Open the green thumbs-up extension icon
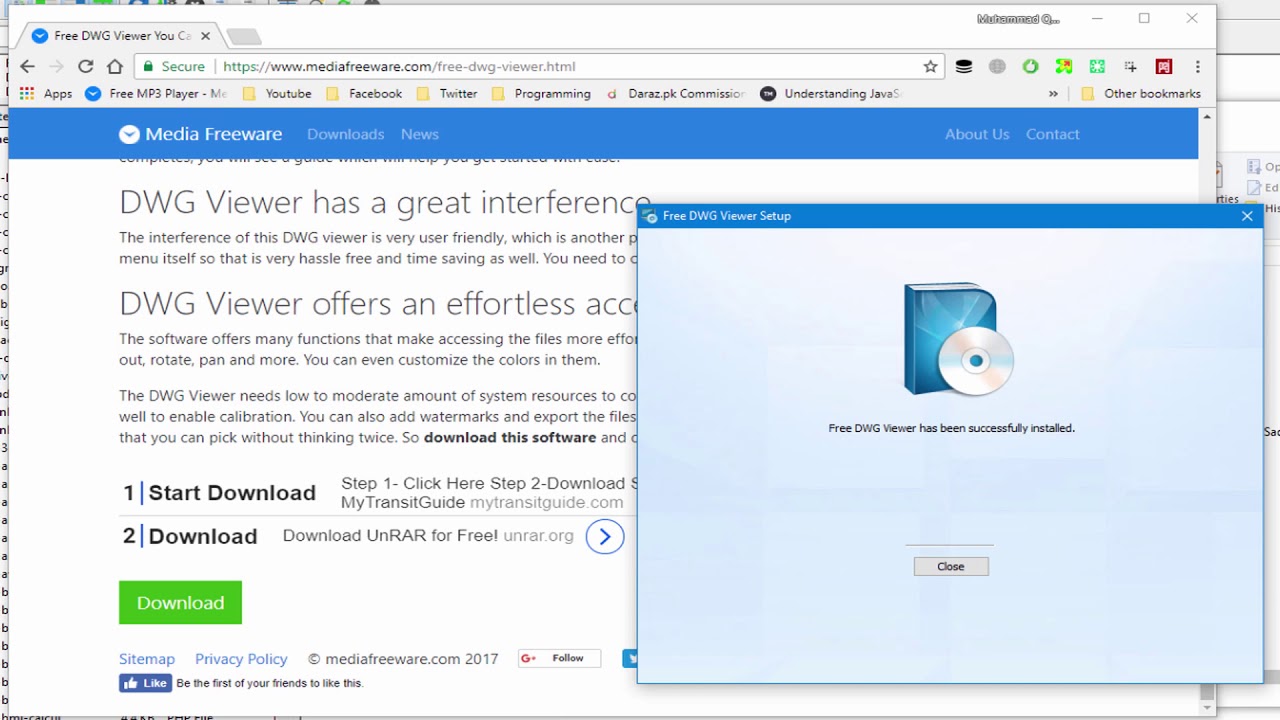The width and height of the screenshot is (1280, 720). click(x=1030, y=66)
